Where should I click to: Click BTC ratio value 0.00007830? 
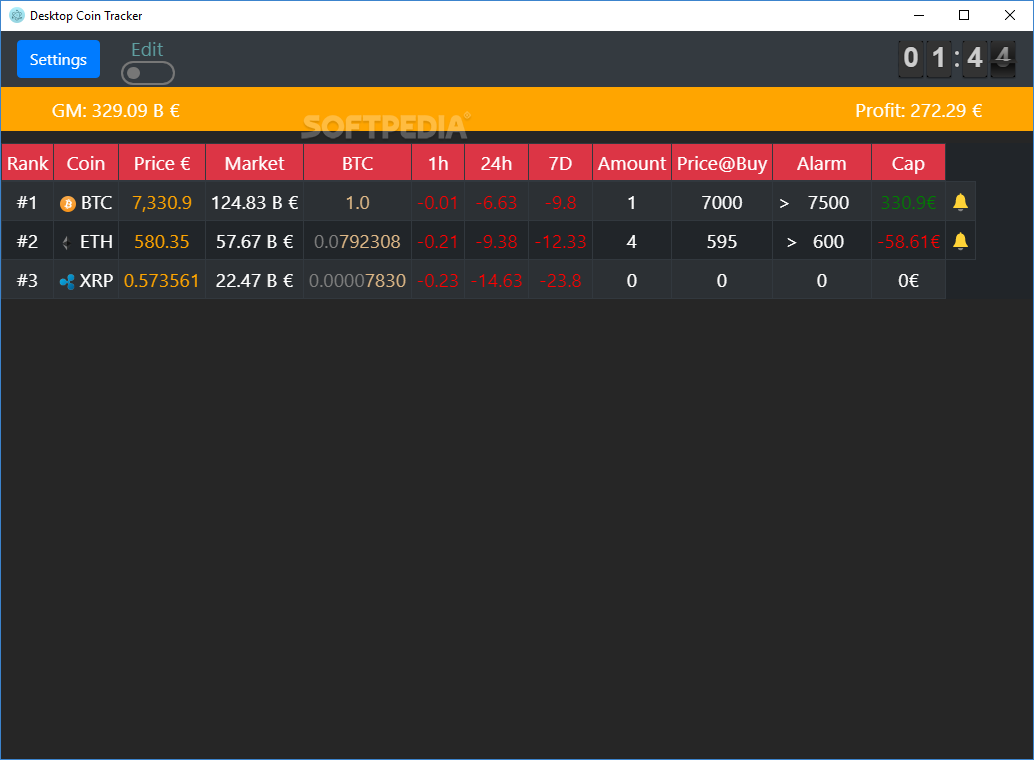tap(357, 280)
